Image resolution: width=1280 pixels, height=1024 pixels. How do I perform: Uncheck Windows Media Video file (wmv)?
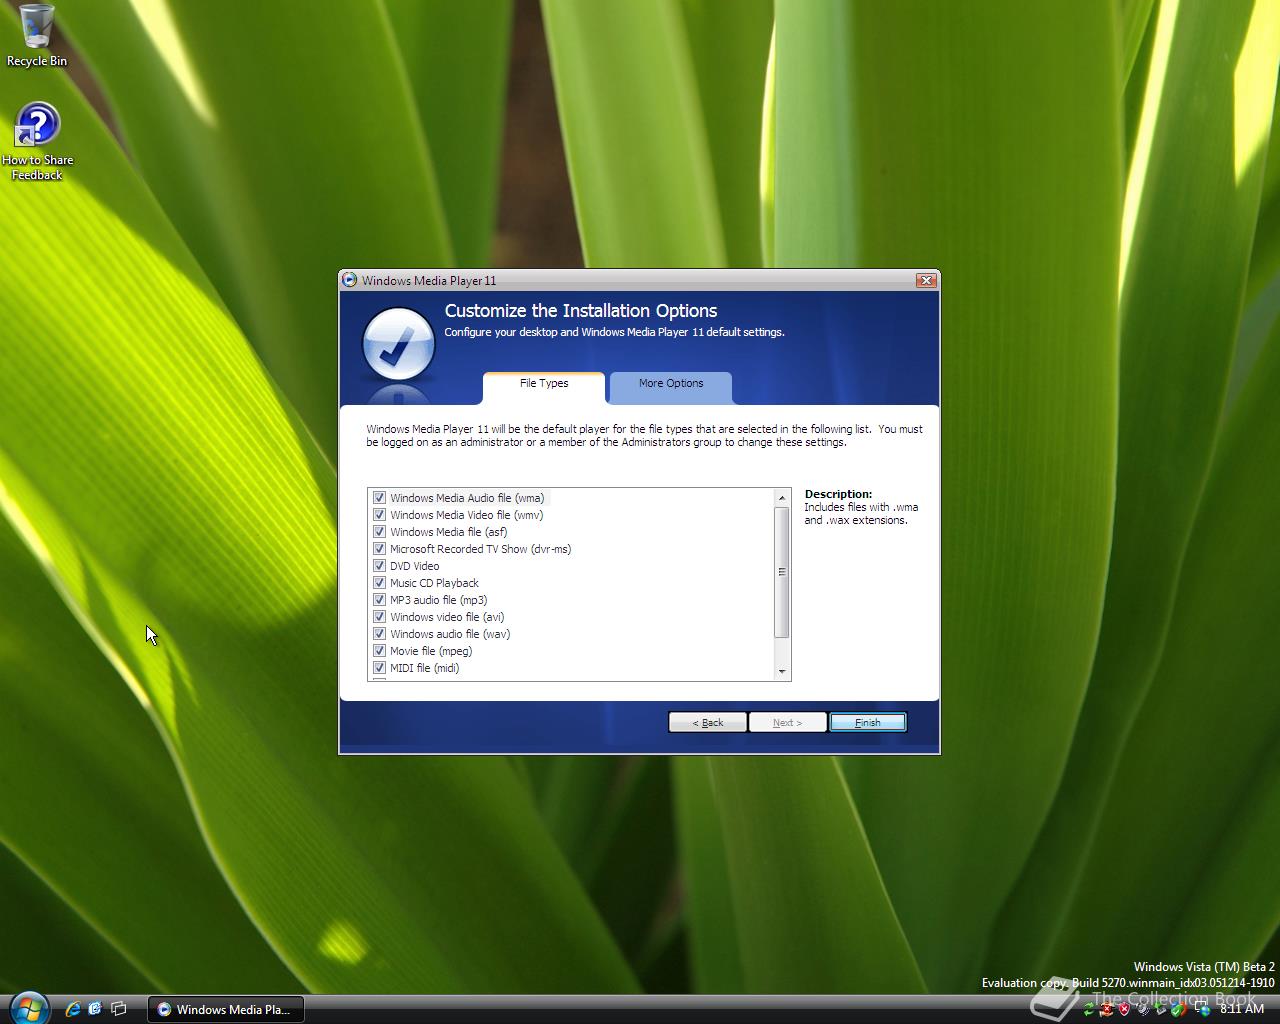(x=379, y=514)
